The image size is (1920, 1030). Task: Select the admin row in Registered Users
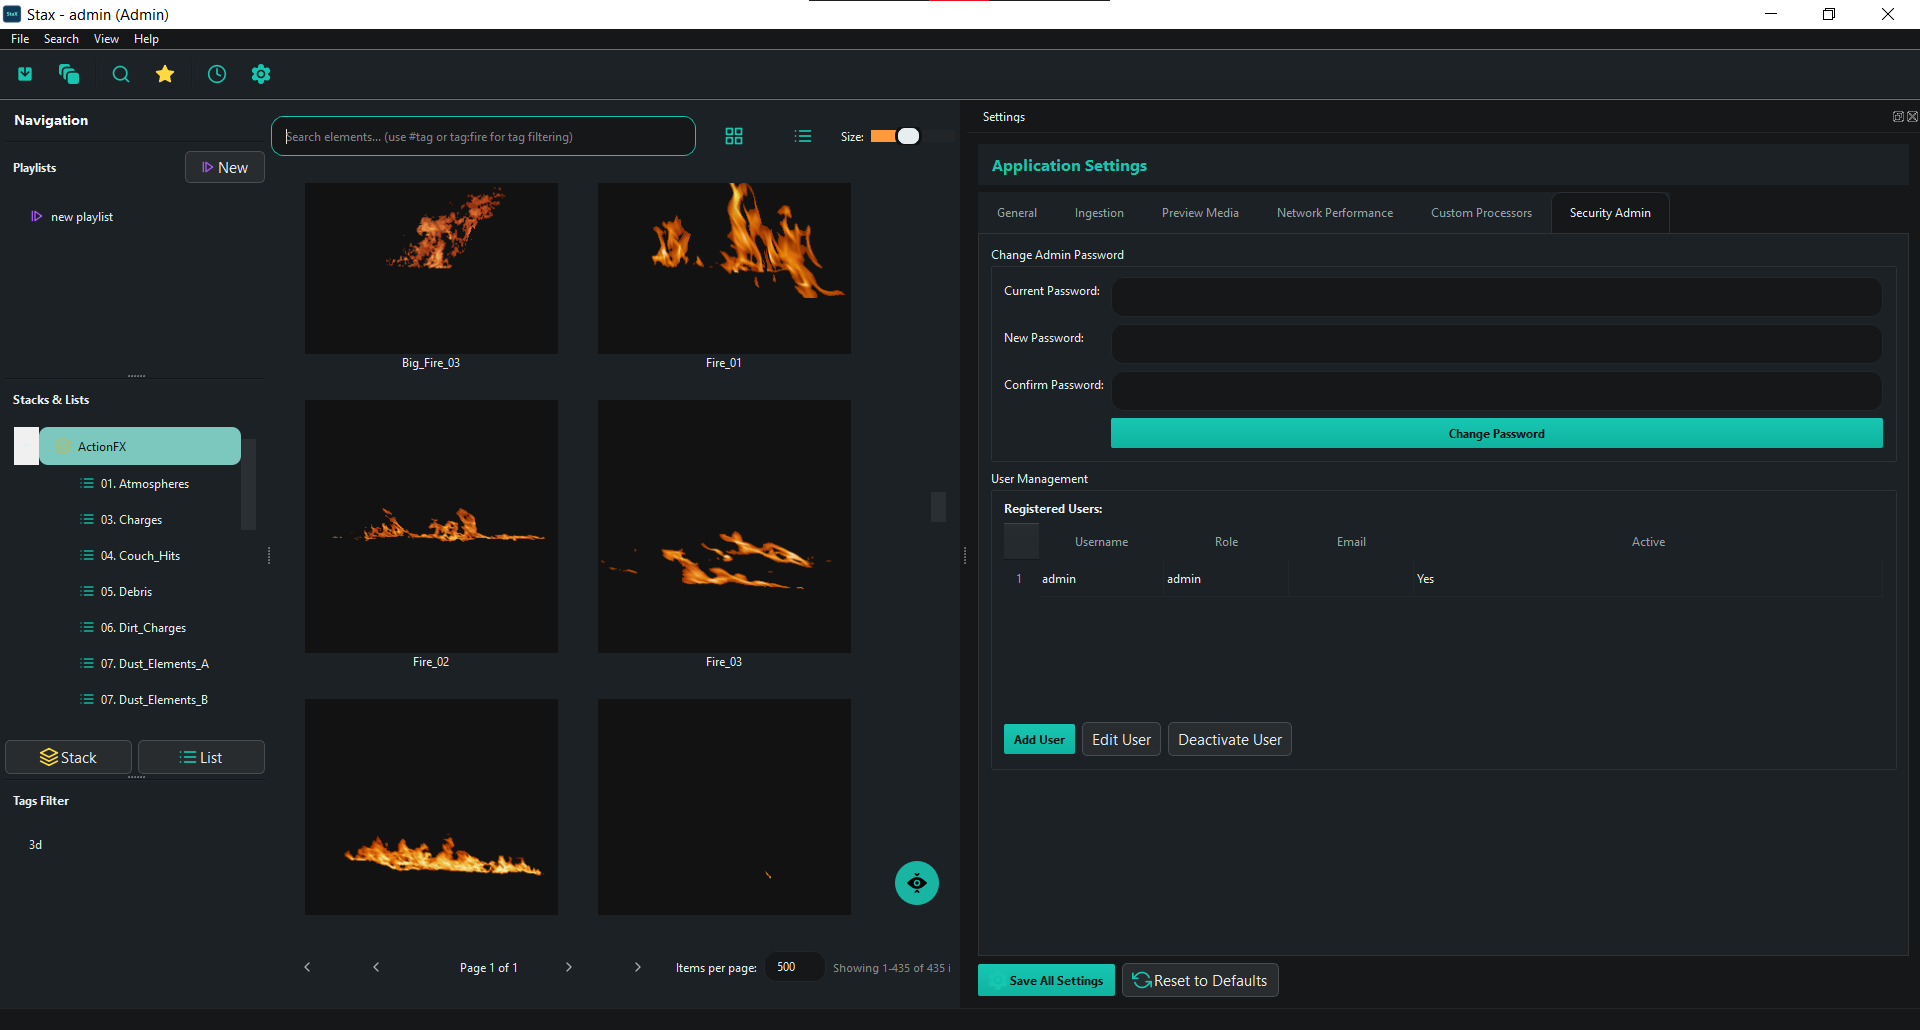pos(1059,579)
